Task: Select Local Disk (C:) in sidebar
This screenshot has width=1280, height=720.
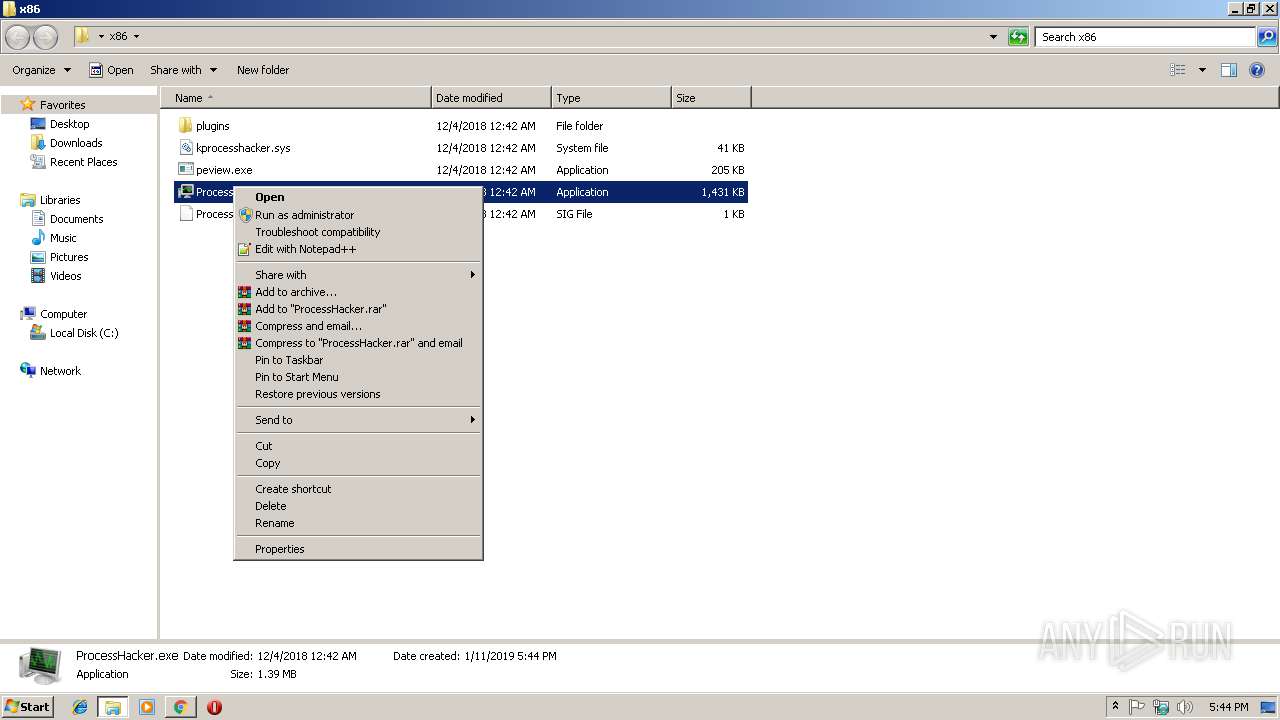Action: [84, 333]
